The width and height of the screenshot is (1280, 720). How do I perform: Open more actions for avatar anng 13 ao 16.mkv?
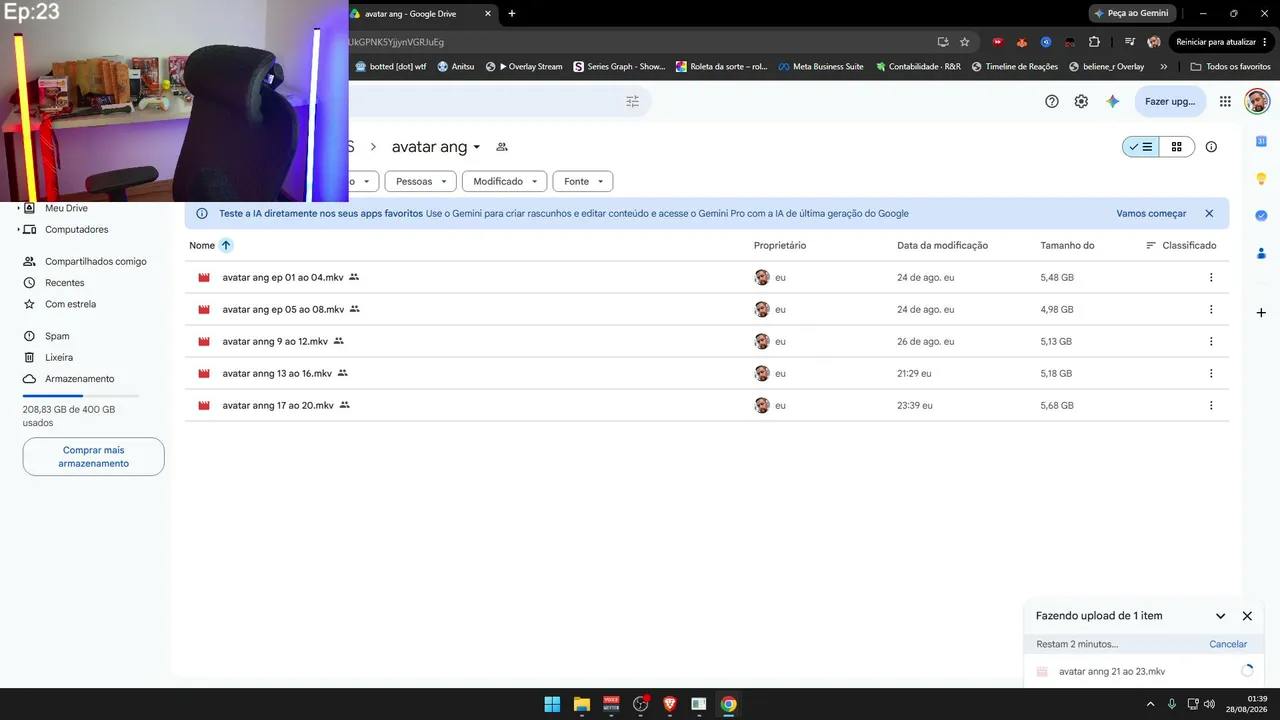click(1211, 373)
